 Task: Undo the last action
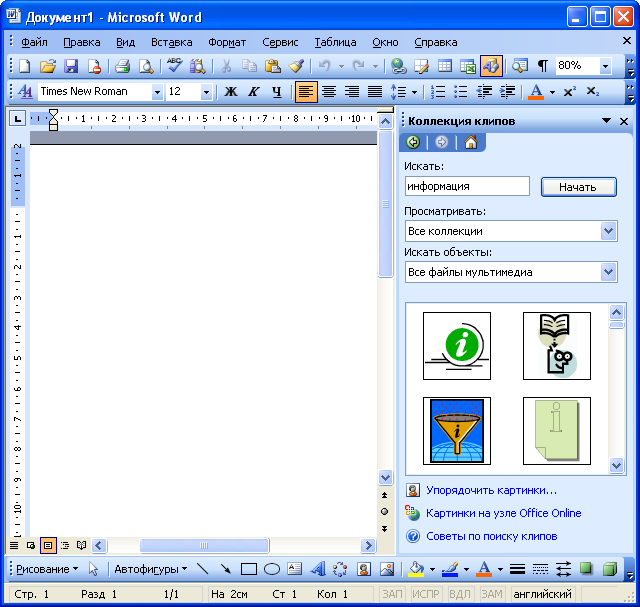[324, 66]
